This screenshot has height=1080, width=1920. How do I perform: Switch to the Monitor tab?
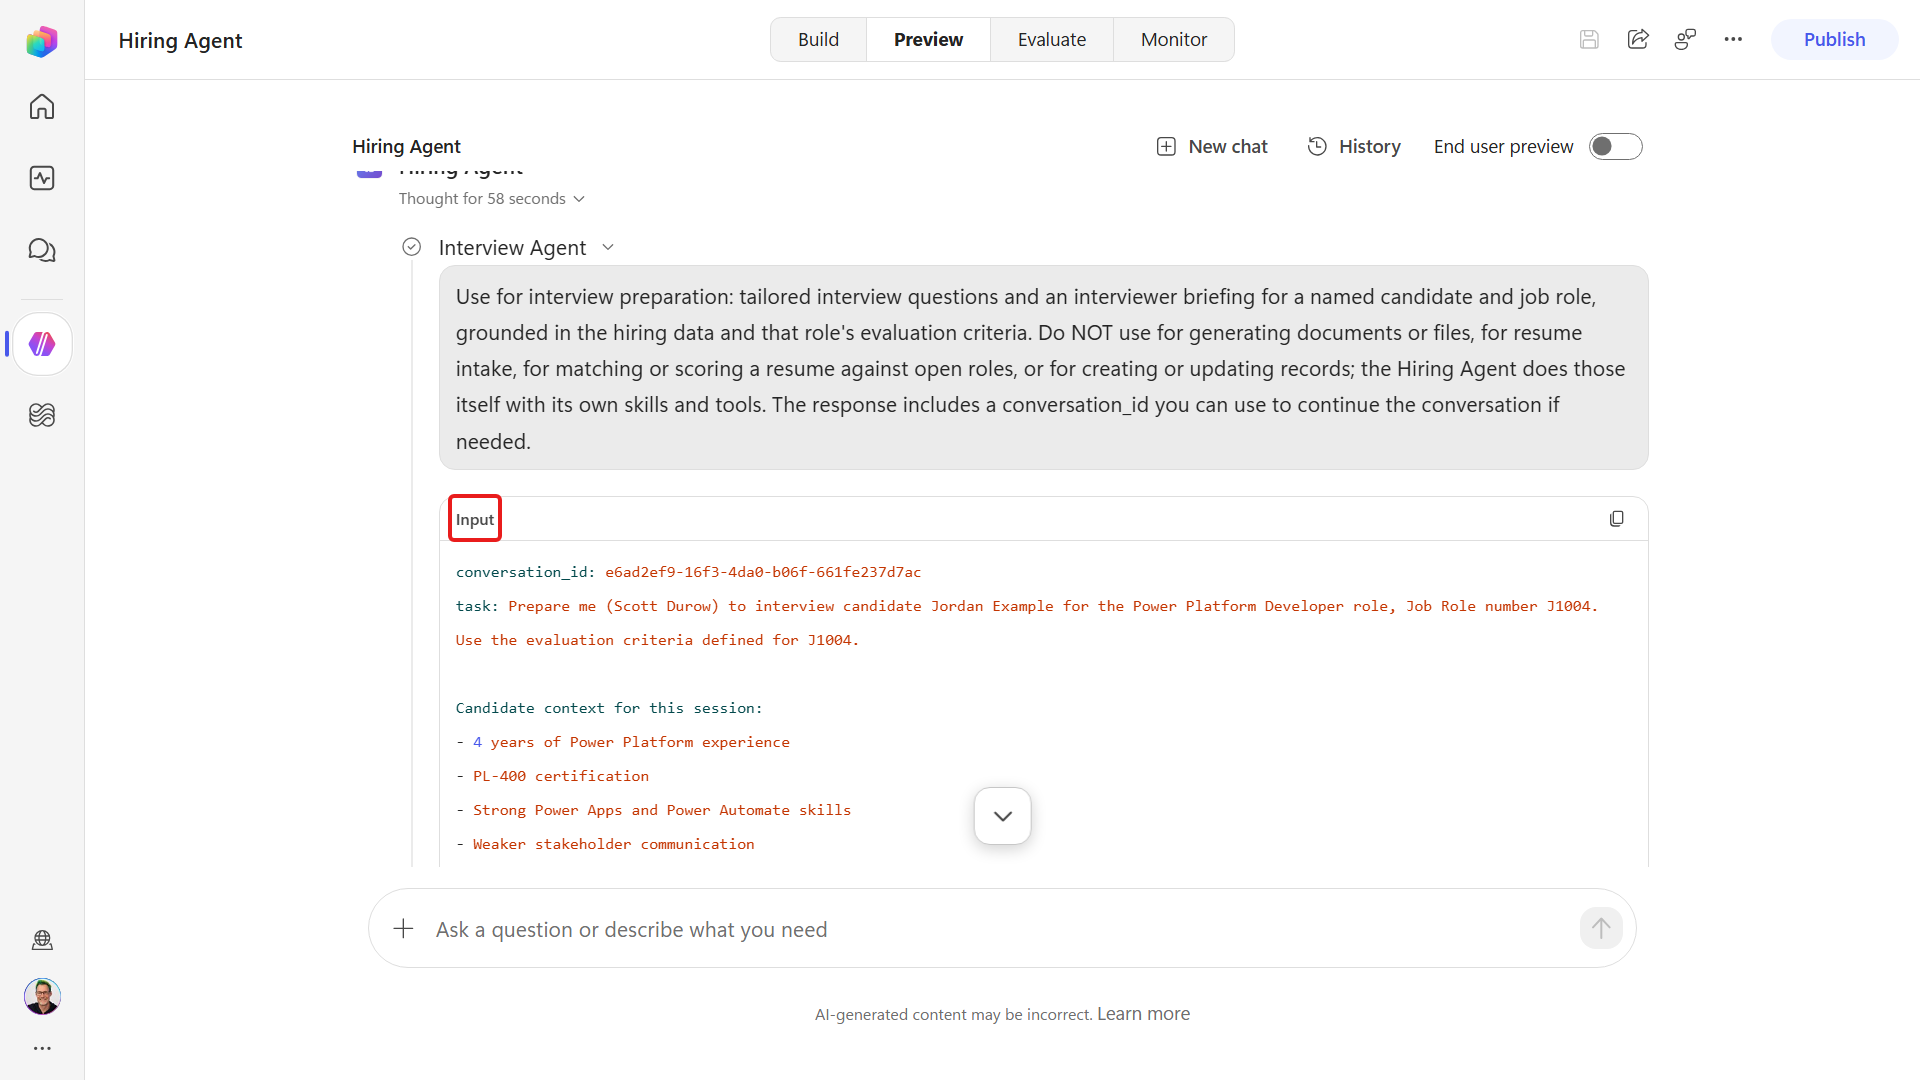click(x=1174, y=40)
